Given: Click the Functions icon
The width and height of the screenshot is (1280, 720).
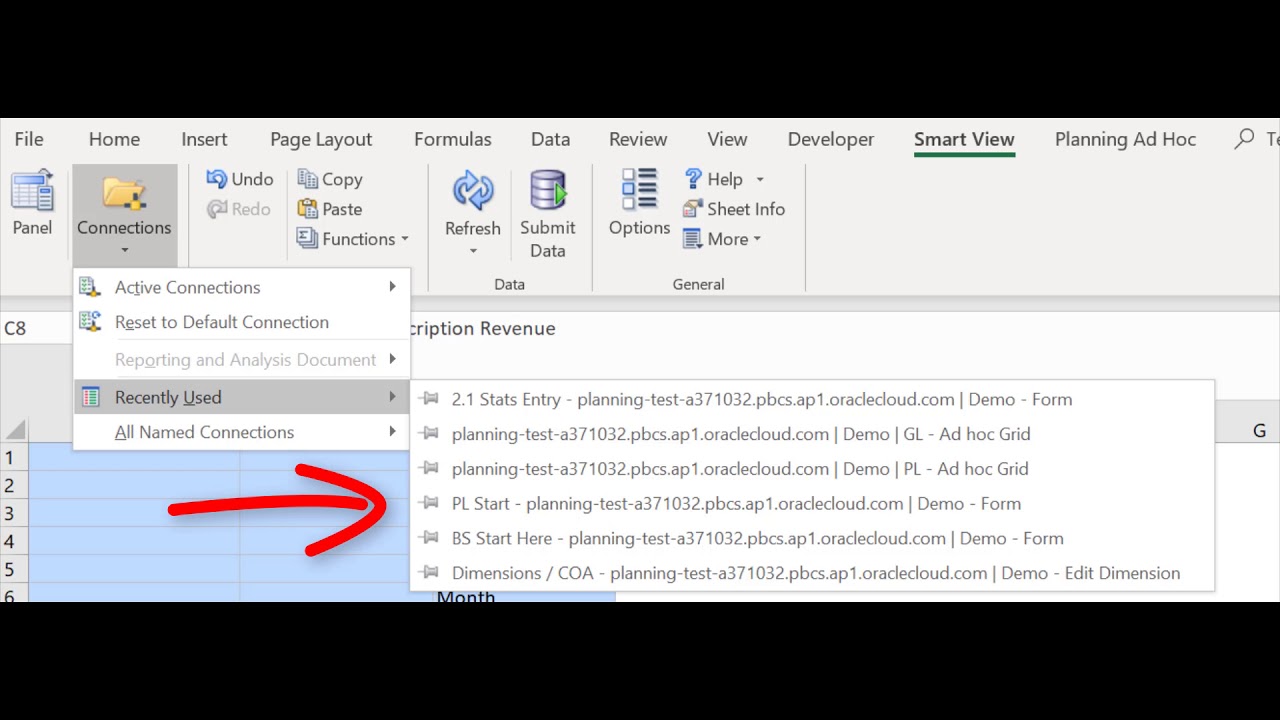Looking at the screenshot, I should [307, 239].
